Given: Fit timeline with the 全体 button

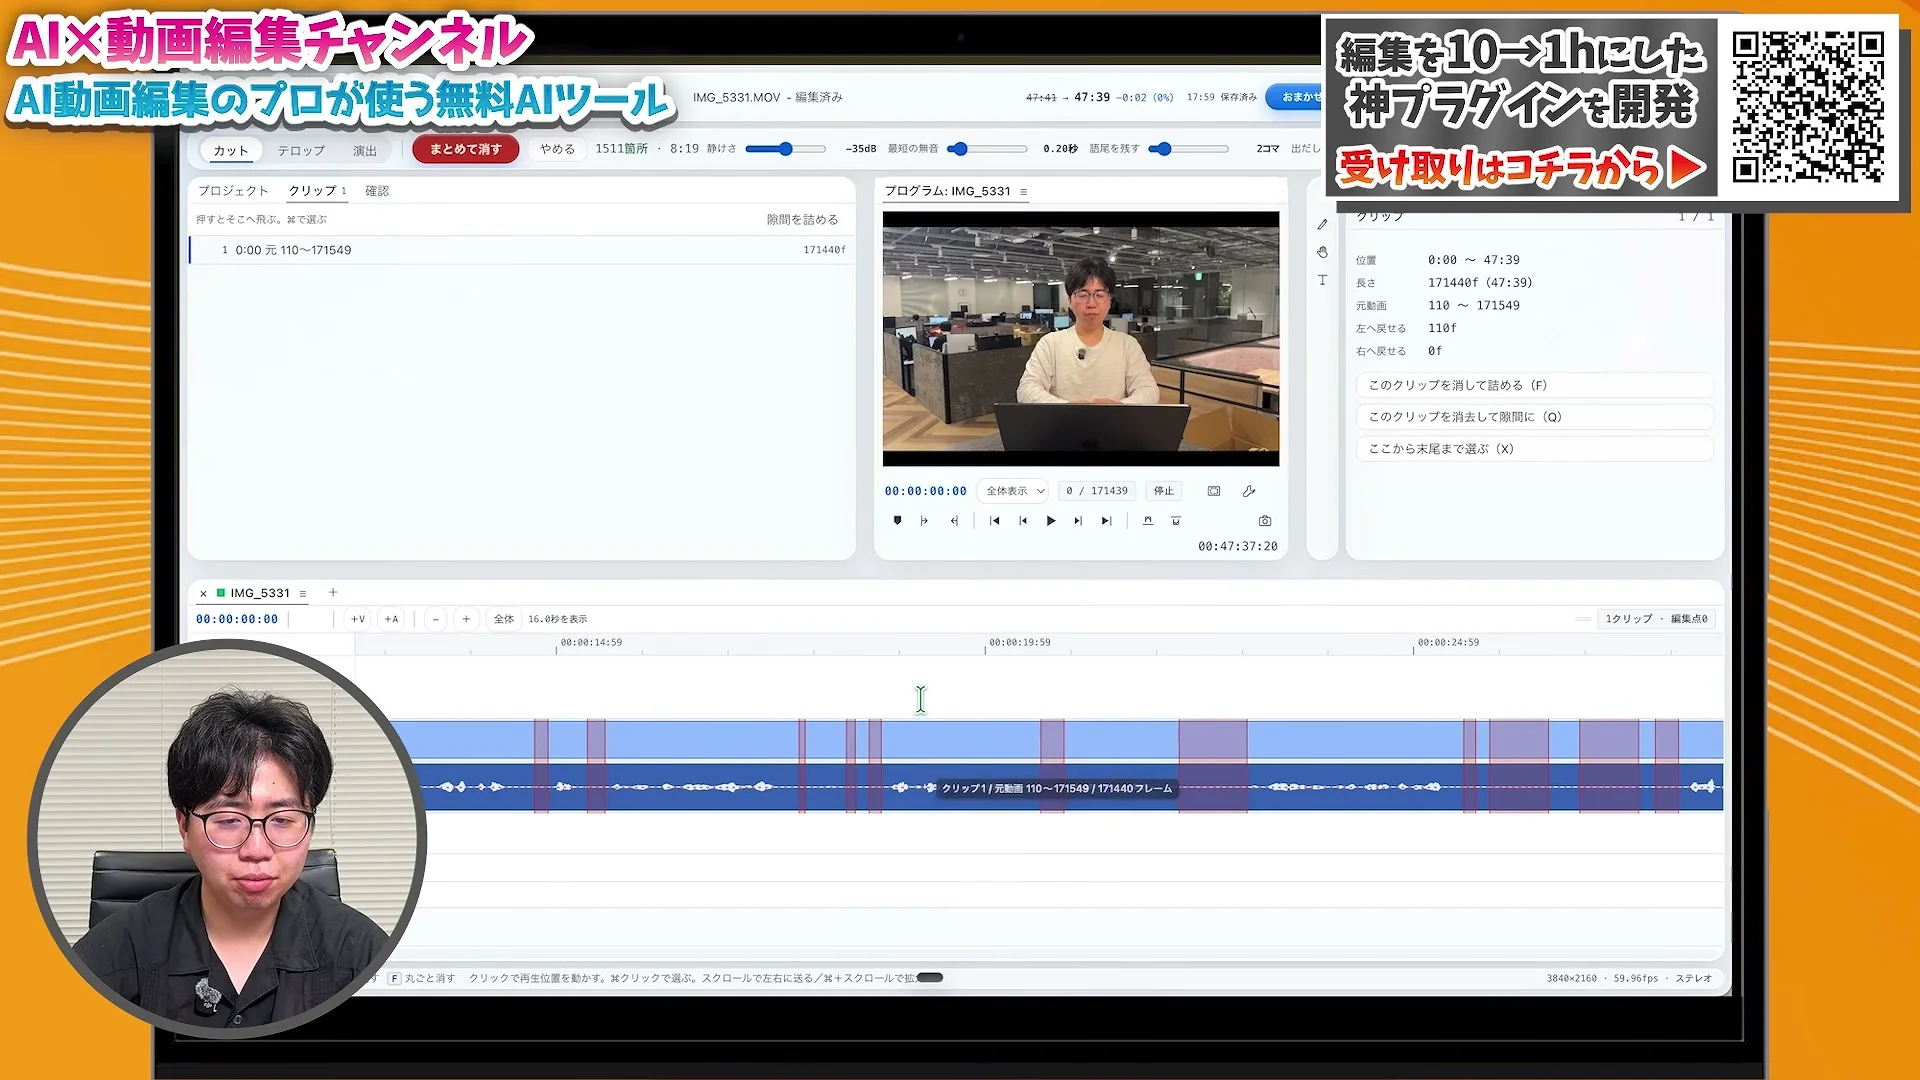Looking at the screenshot, I should pos(504,619).
